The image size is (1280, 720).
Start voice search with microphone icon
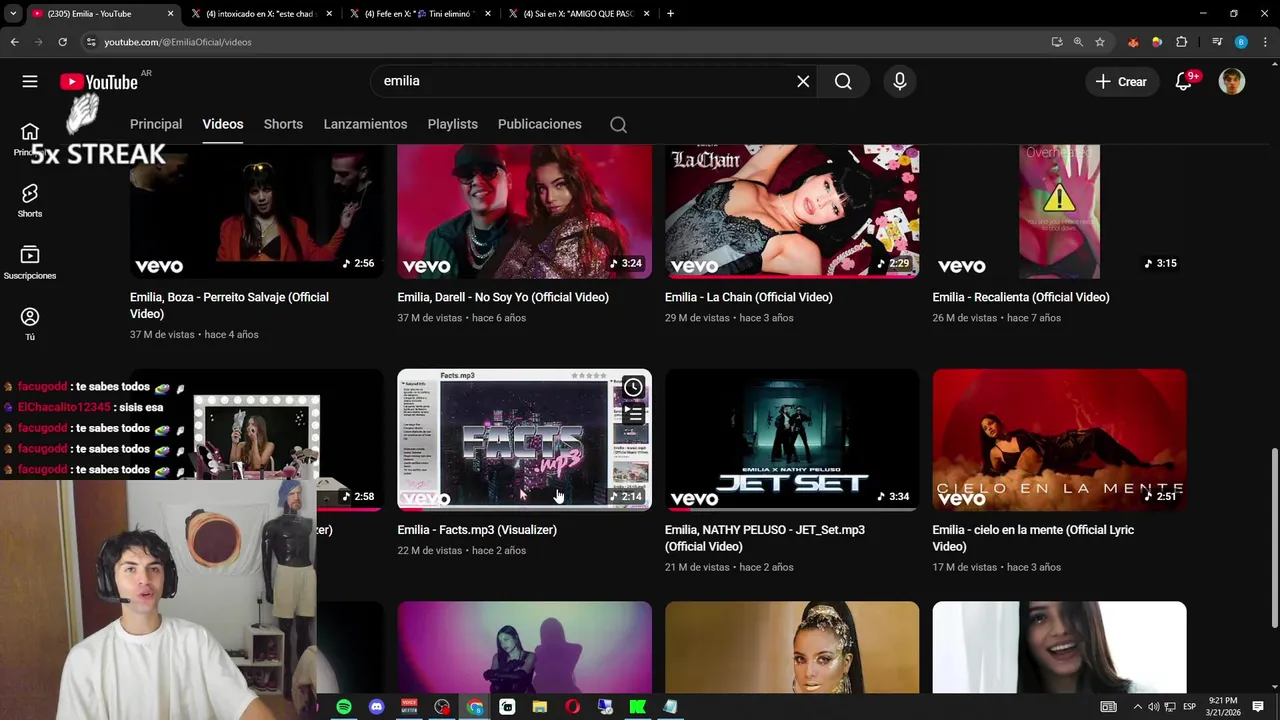(x=899, y=81)
